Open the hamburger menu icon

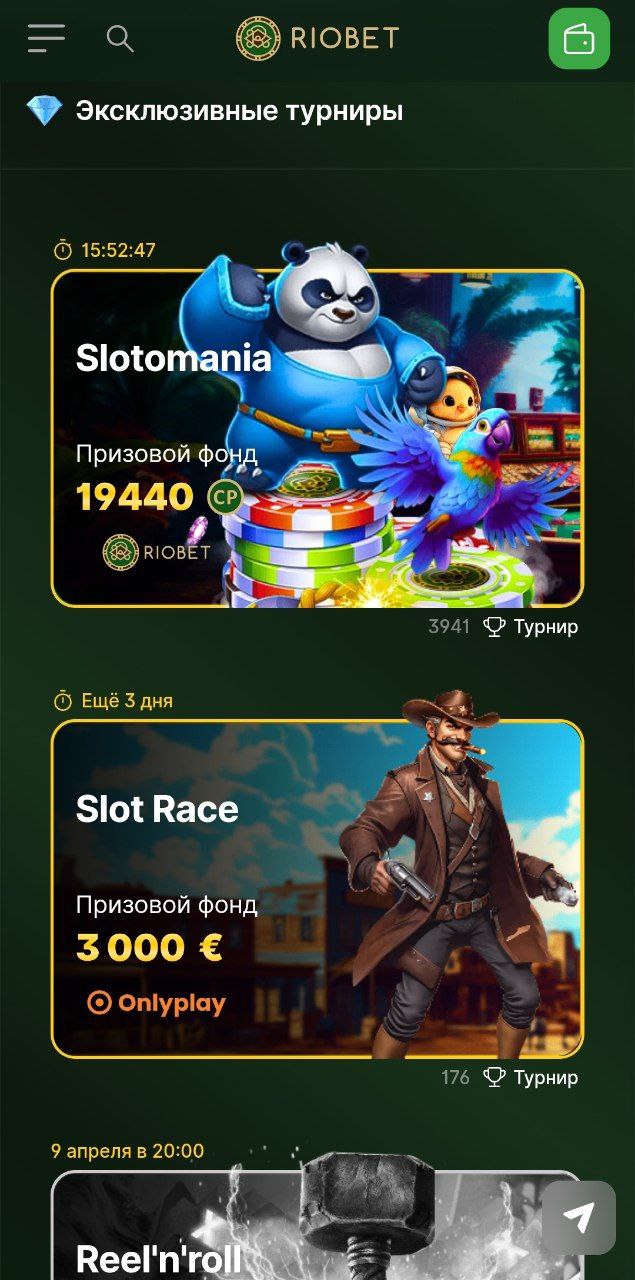[x=46, y=38]
